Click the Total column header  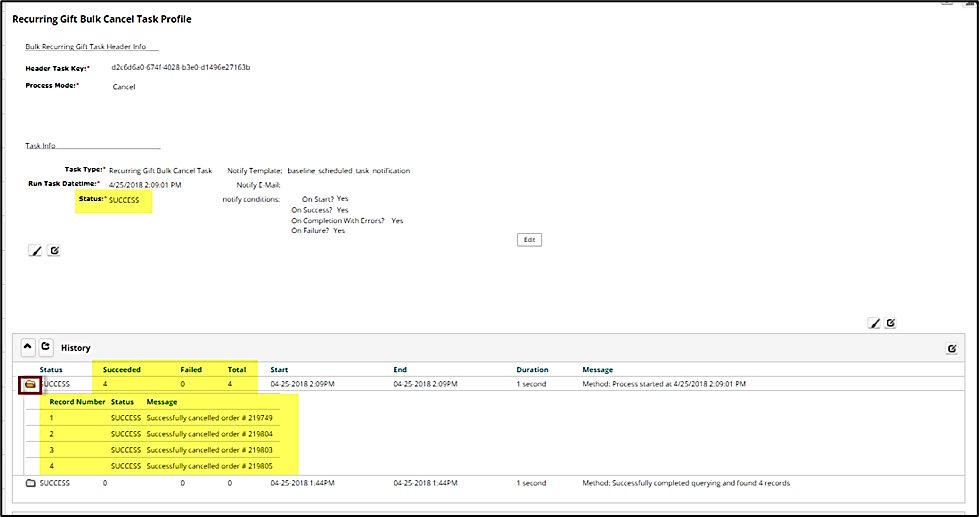coord(237,370)
